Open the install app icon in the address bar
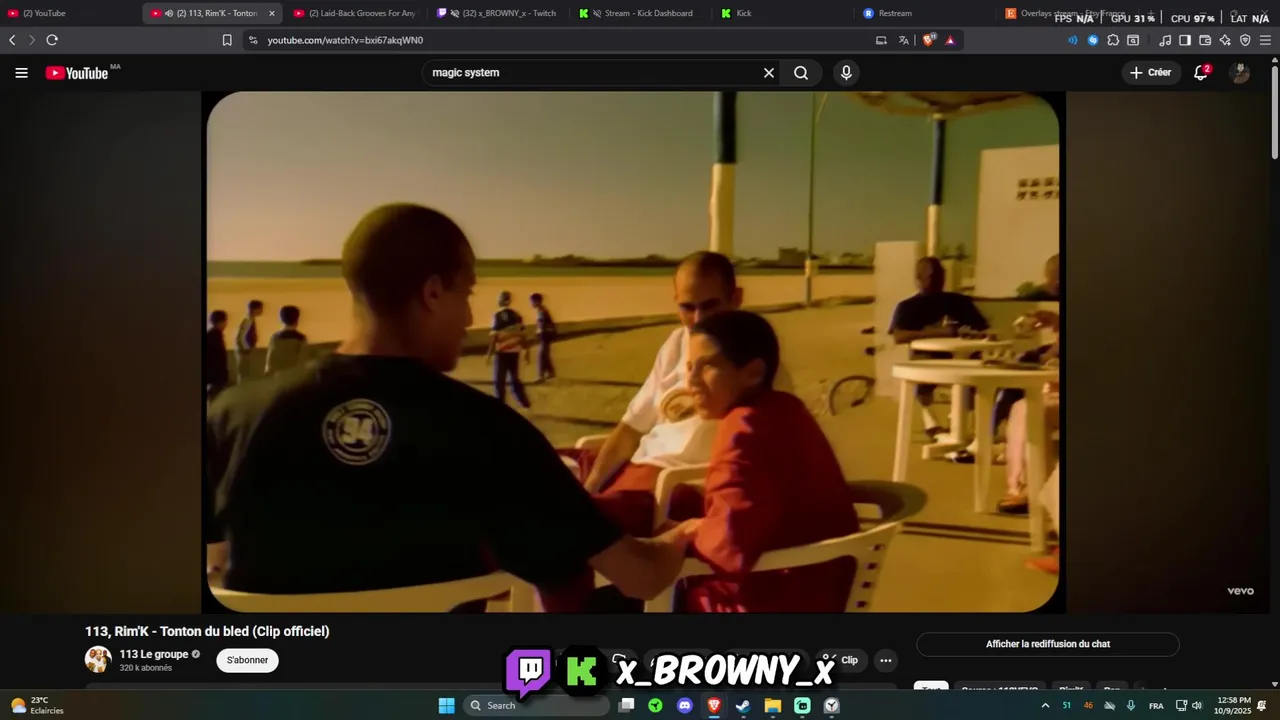 (x=881, y=40)
